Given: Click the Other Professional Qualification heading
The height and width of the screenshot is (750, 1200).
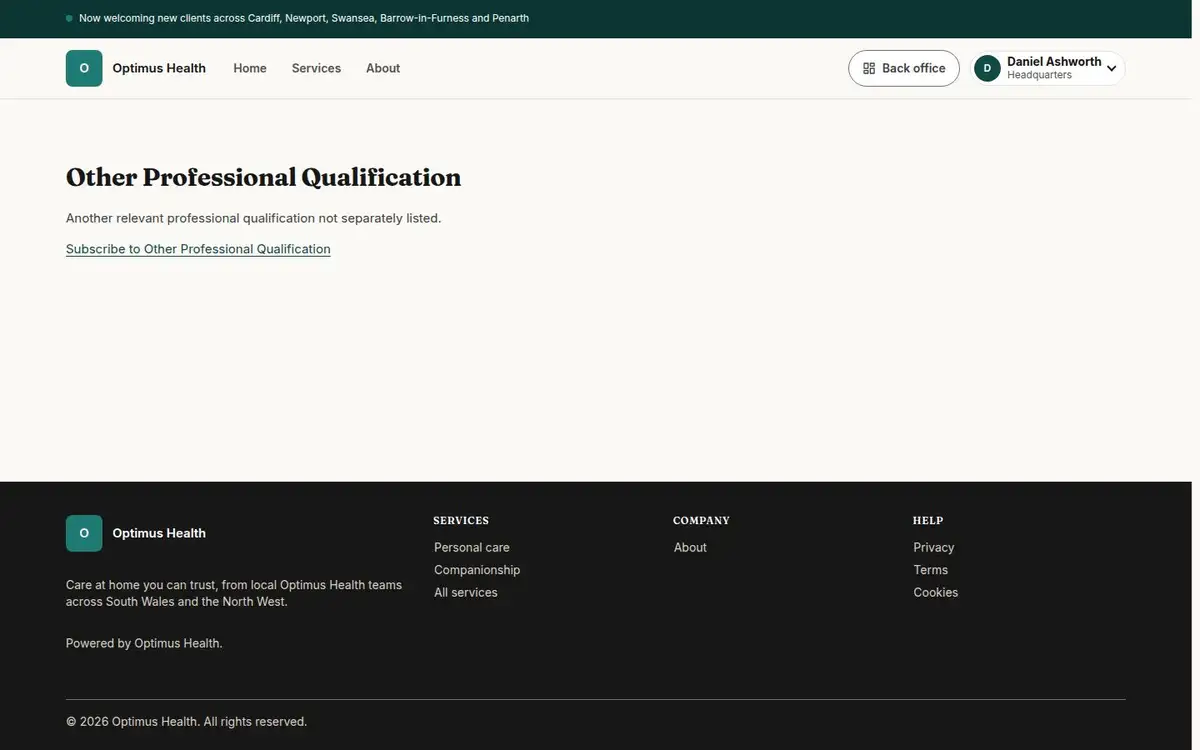Looking at the screenshot, I should point(264,177).
